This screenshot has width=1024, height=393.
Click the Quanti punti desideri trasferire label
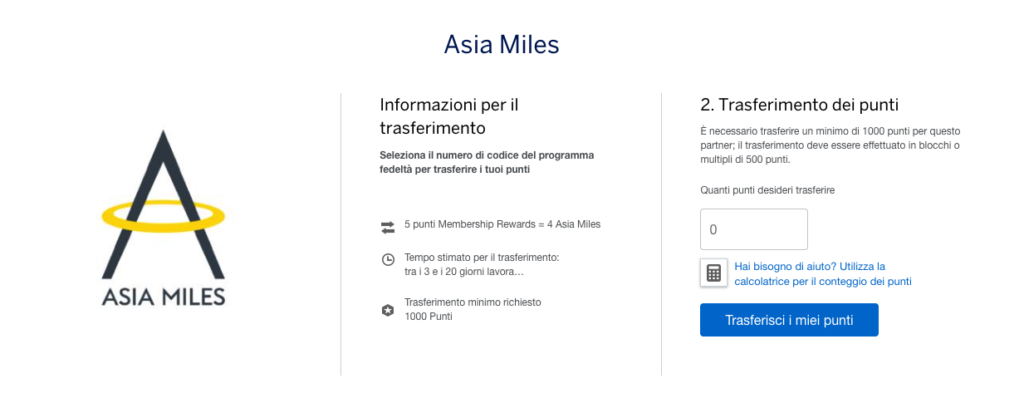(767, 190)
